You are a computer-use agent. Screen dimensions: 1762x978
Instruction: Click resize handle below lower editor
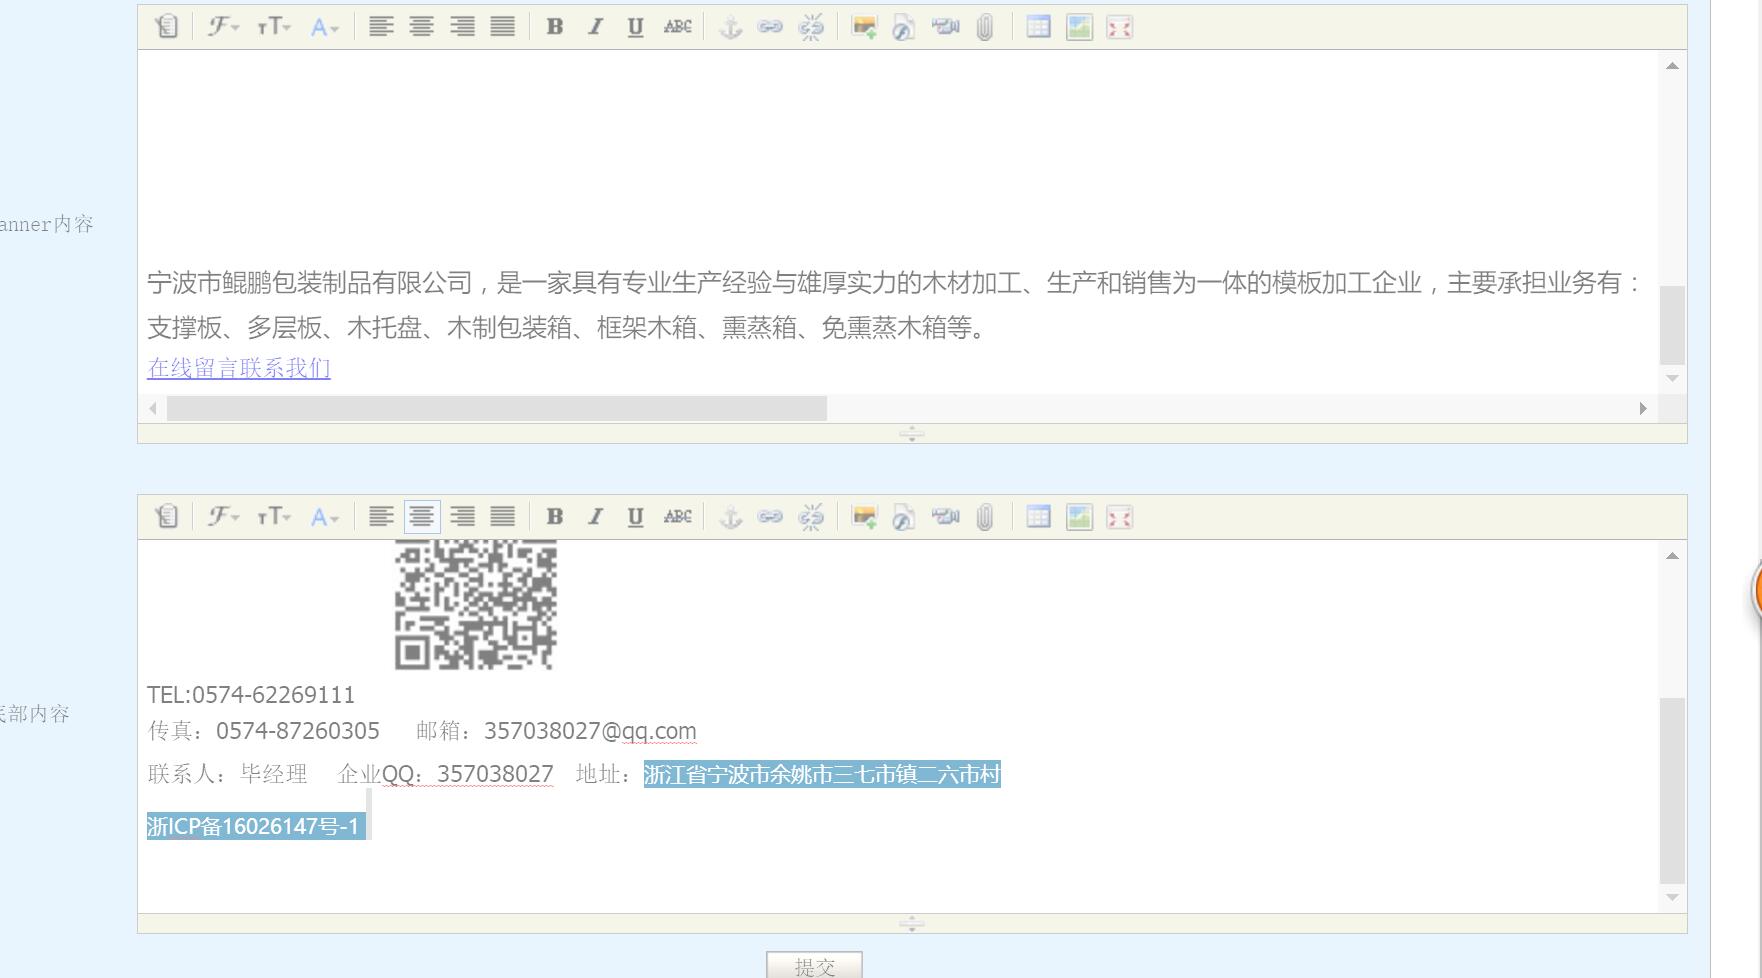[x=912, y=924]
